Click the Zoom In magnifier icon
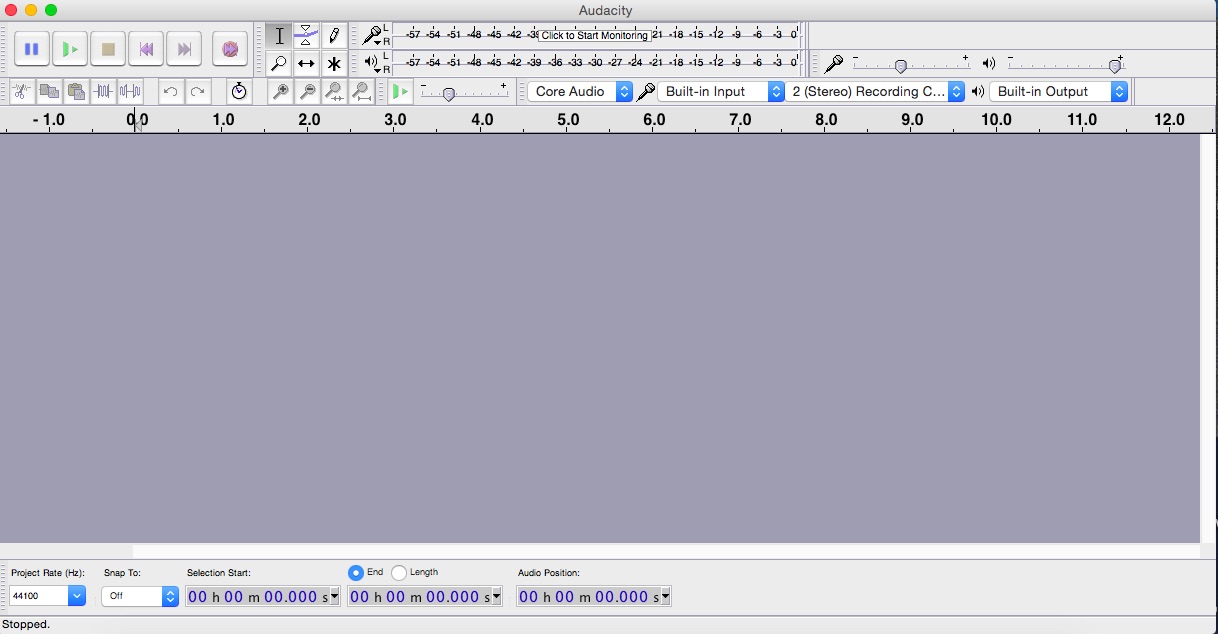Image resolution: width=1218 pixels, height=634 pixels. click(281, 91)
